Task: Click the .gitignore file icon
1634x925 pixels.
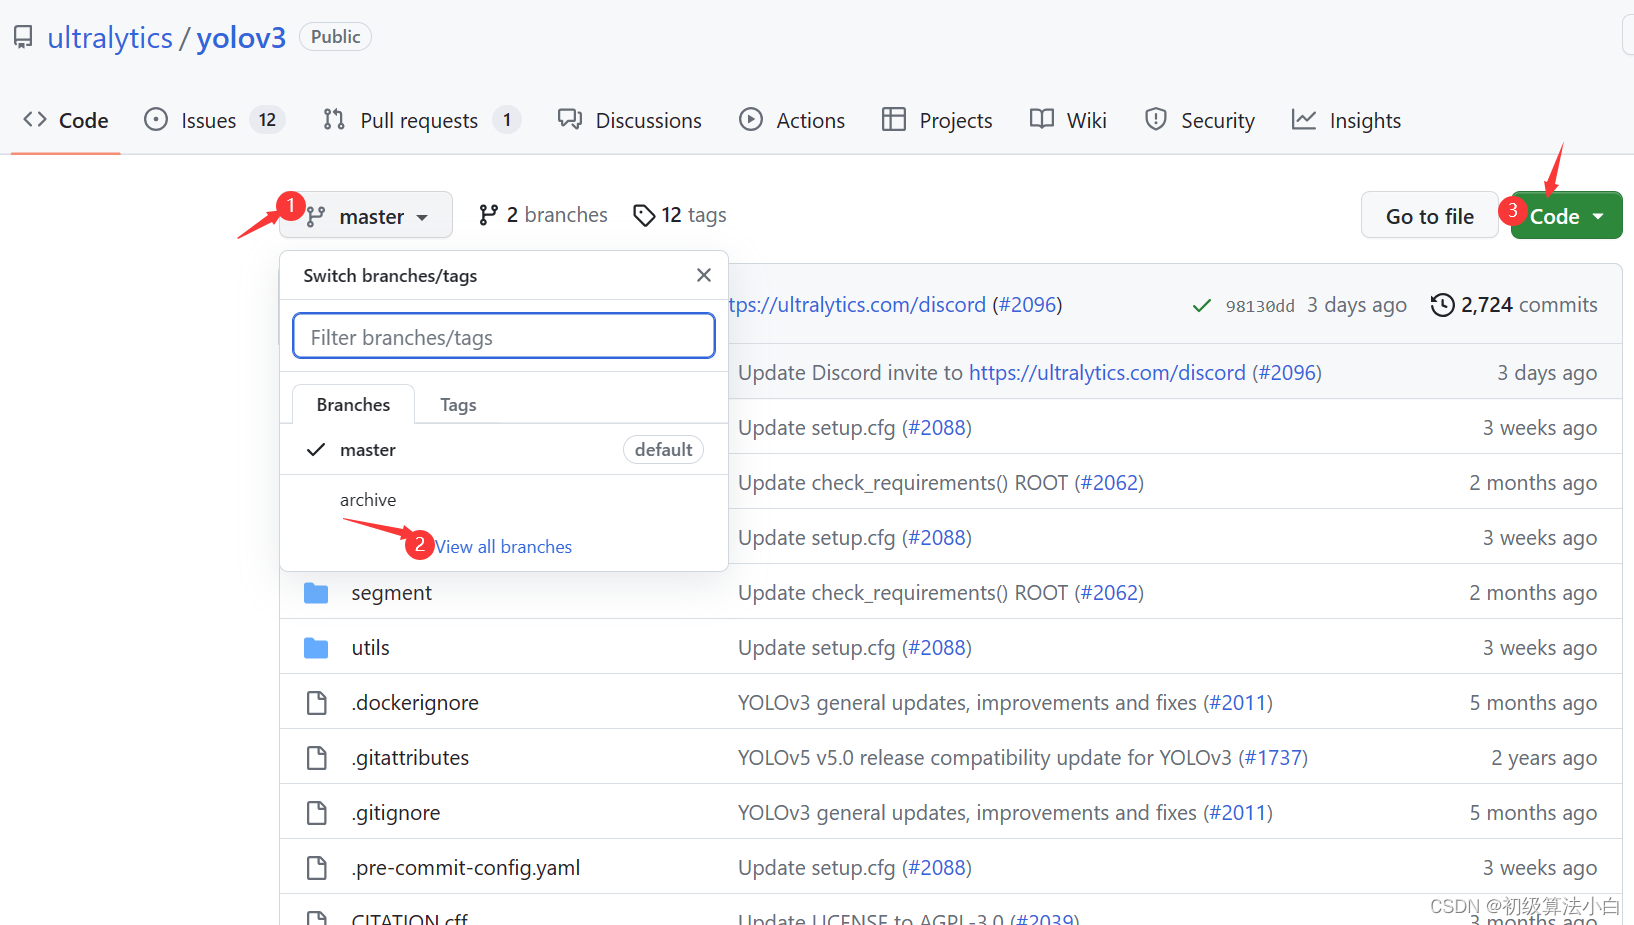Action: (317, 813)
